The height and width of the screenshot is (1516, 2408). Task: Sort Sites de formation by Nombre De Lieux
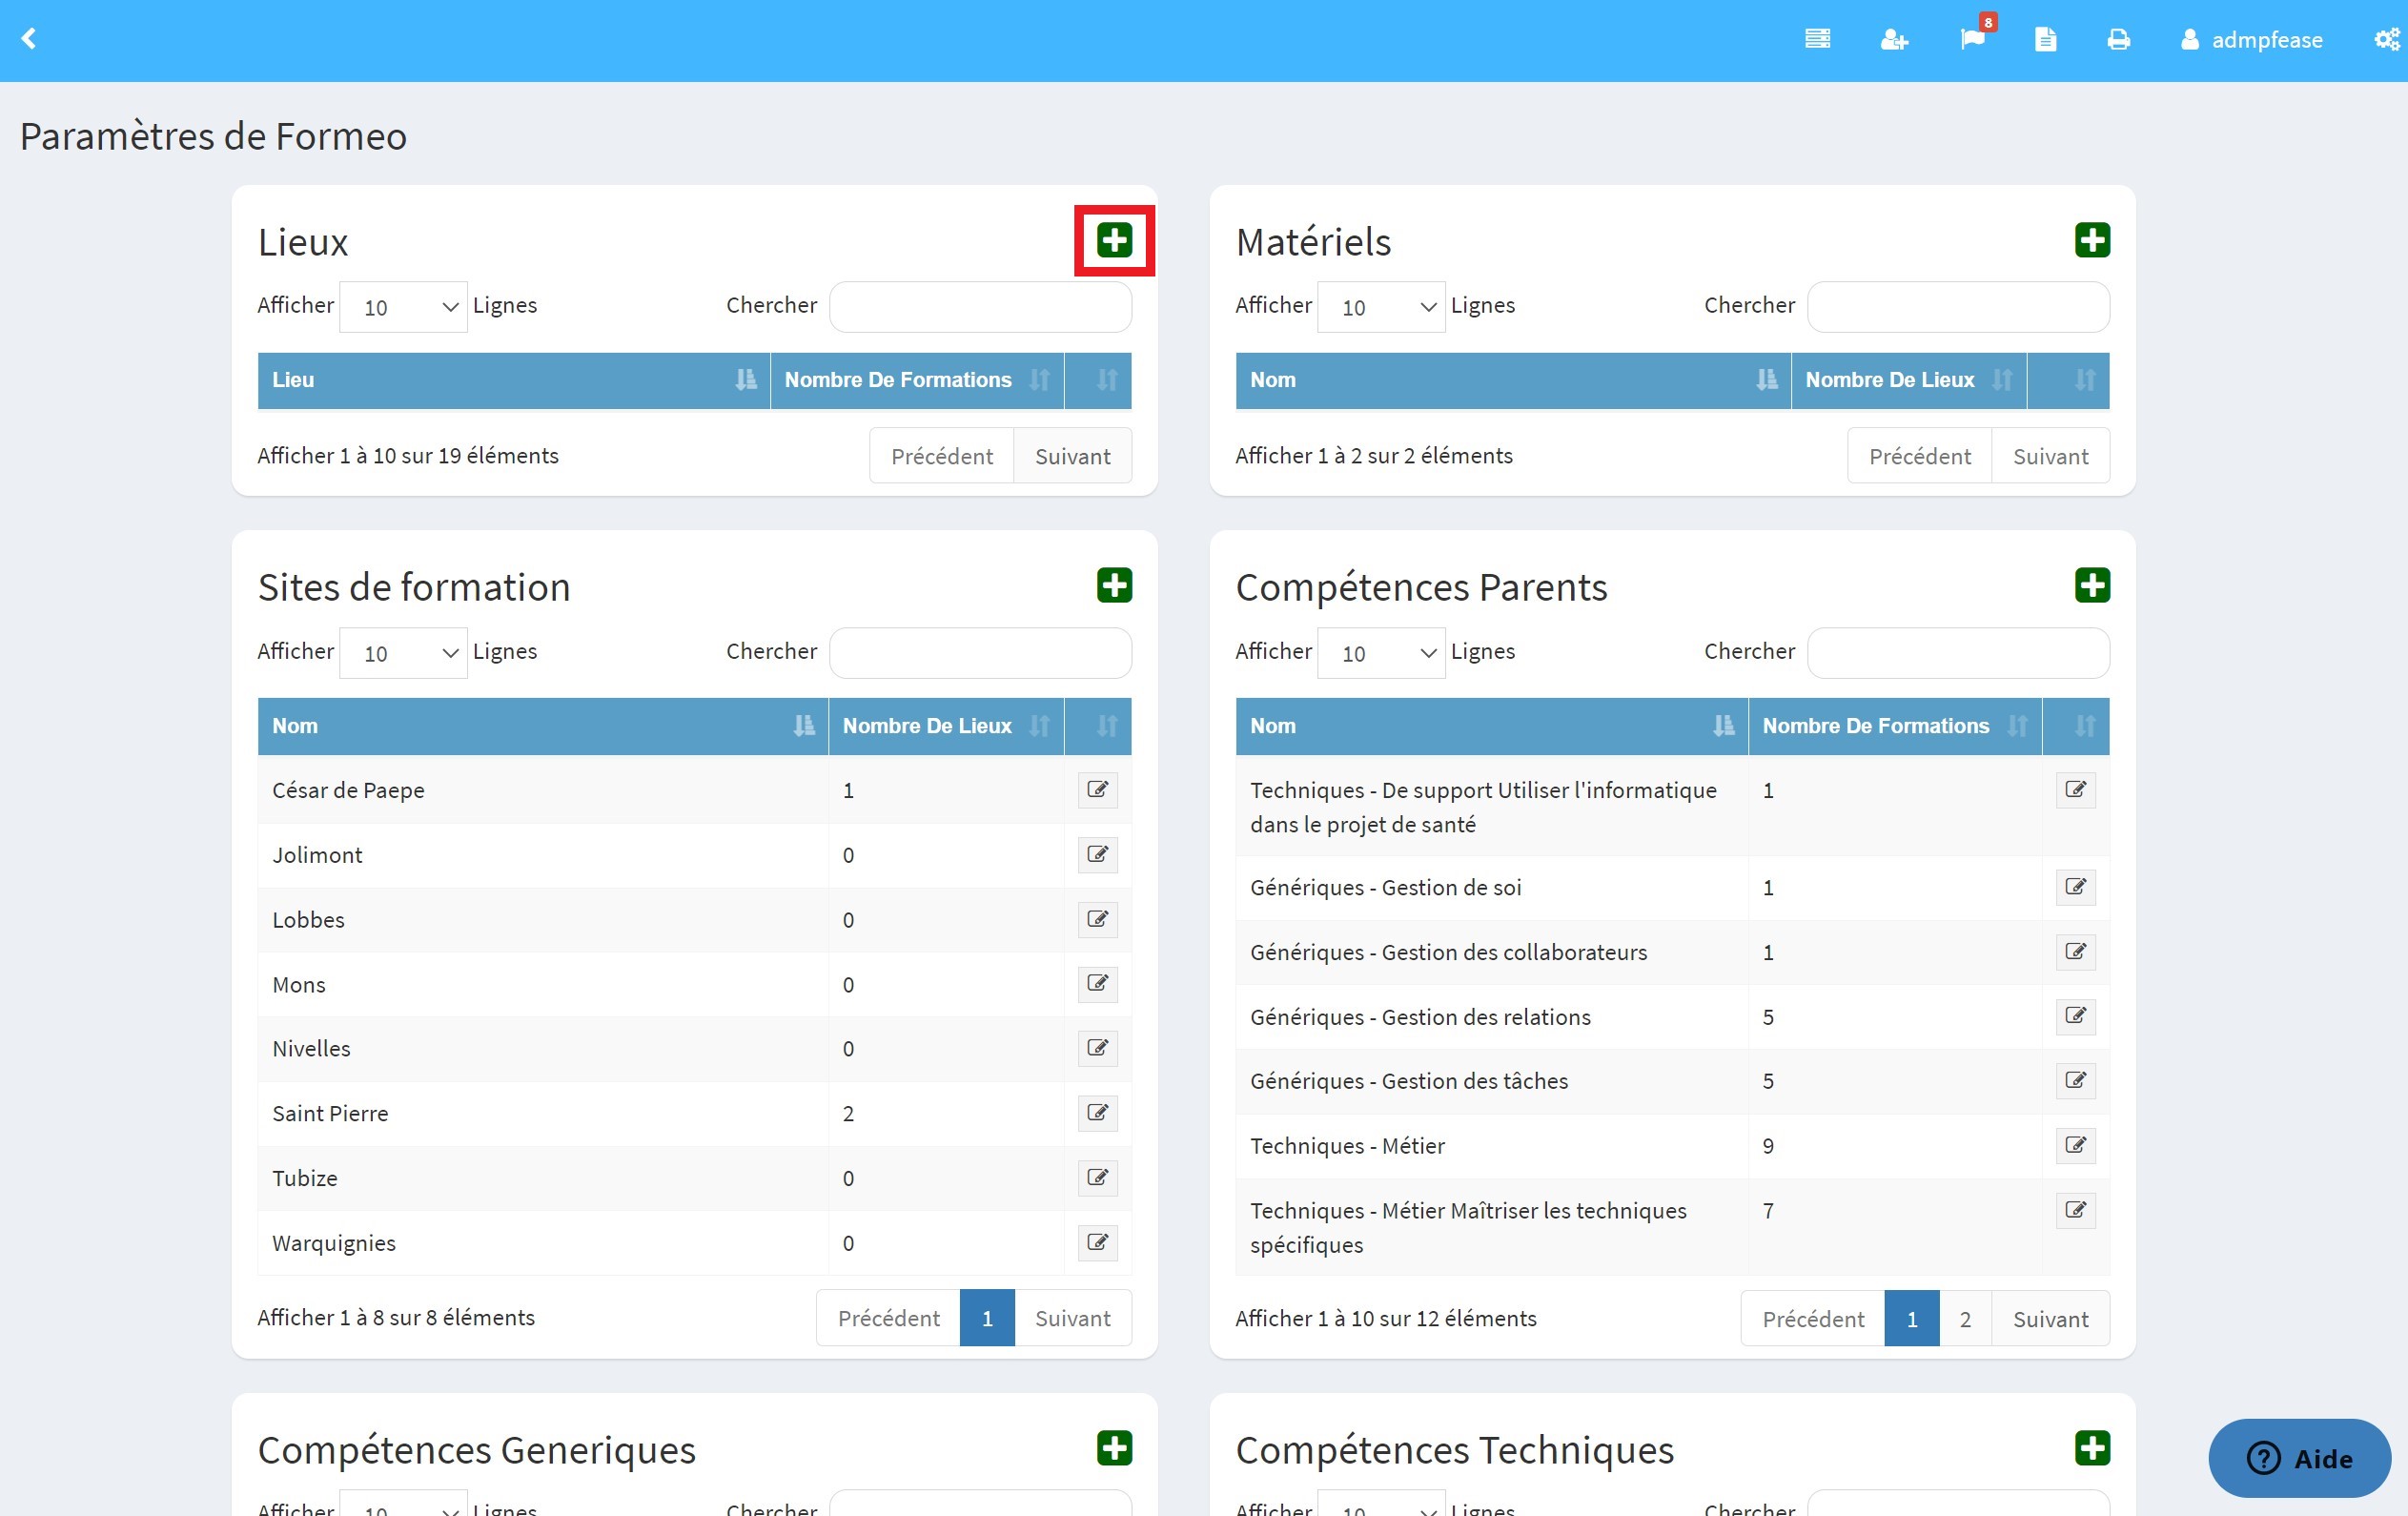coord(946,726)
